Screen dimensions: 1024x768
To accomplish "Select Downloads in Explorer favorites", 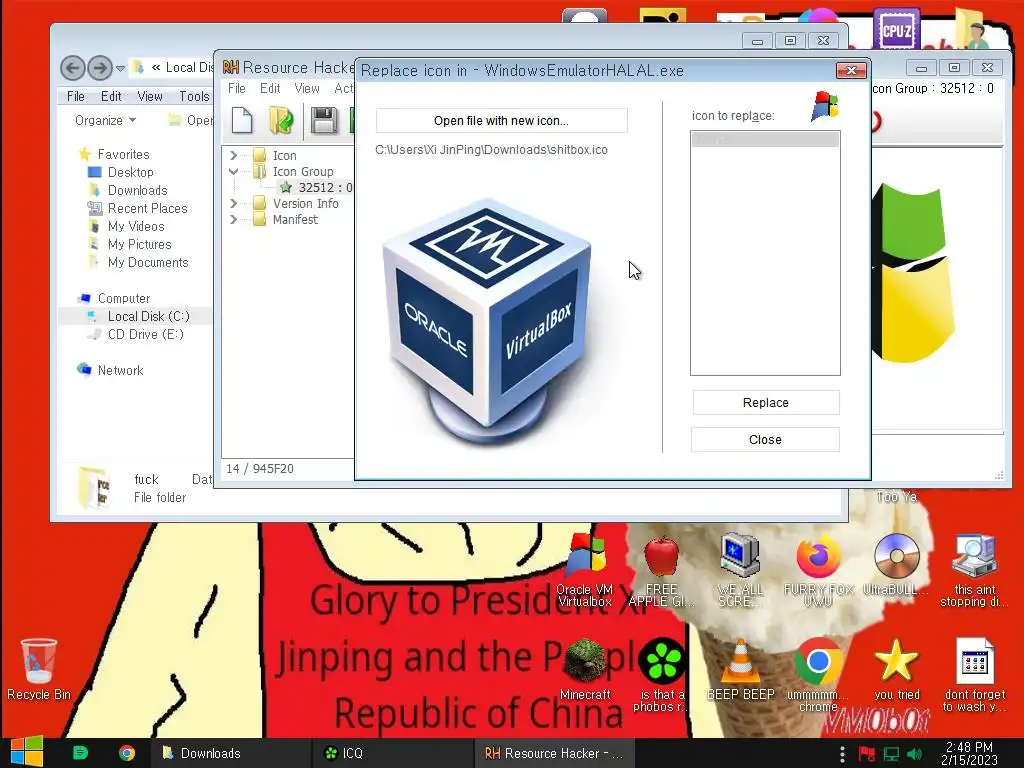I will click(137, 190).
